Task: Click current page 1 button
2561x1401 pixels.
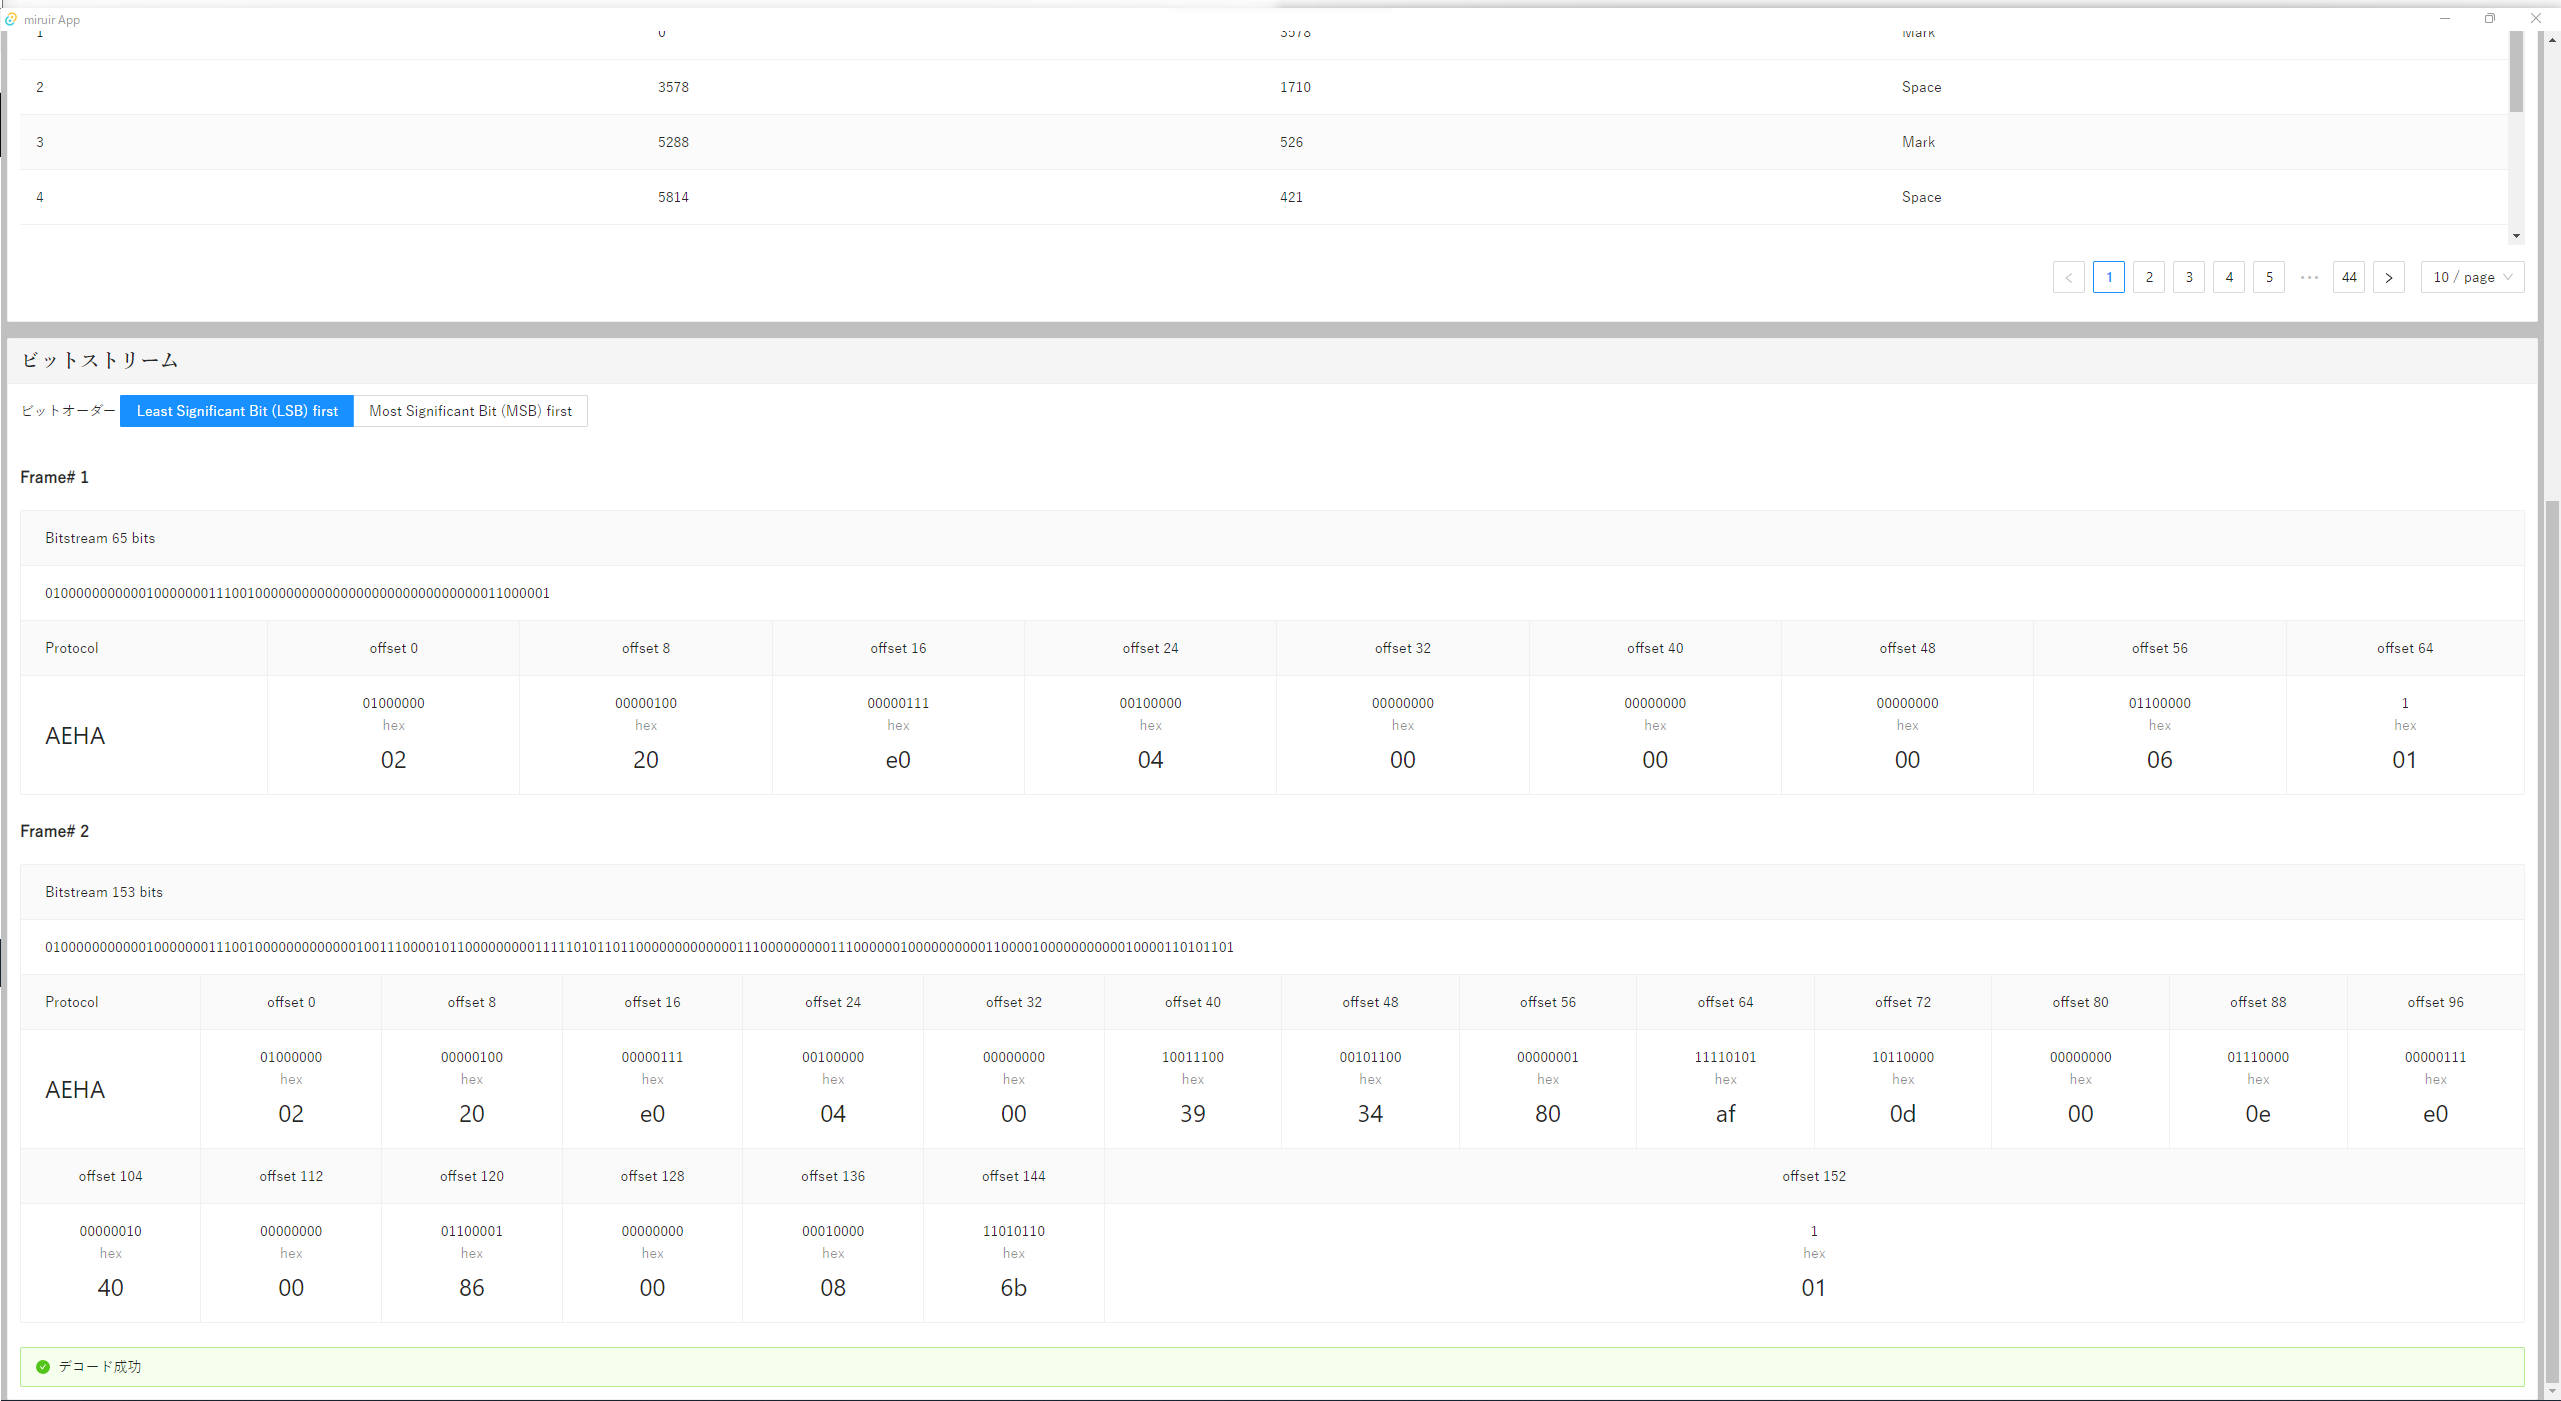Action: pyautogui.click(x=2108, y=277)
